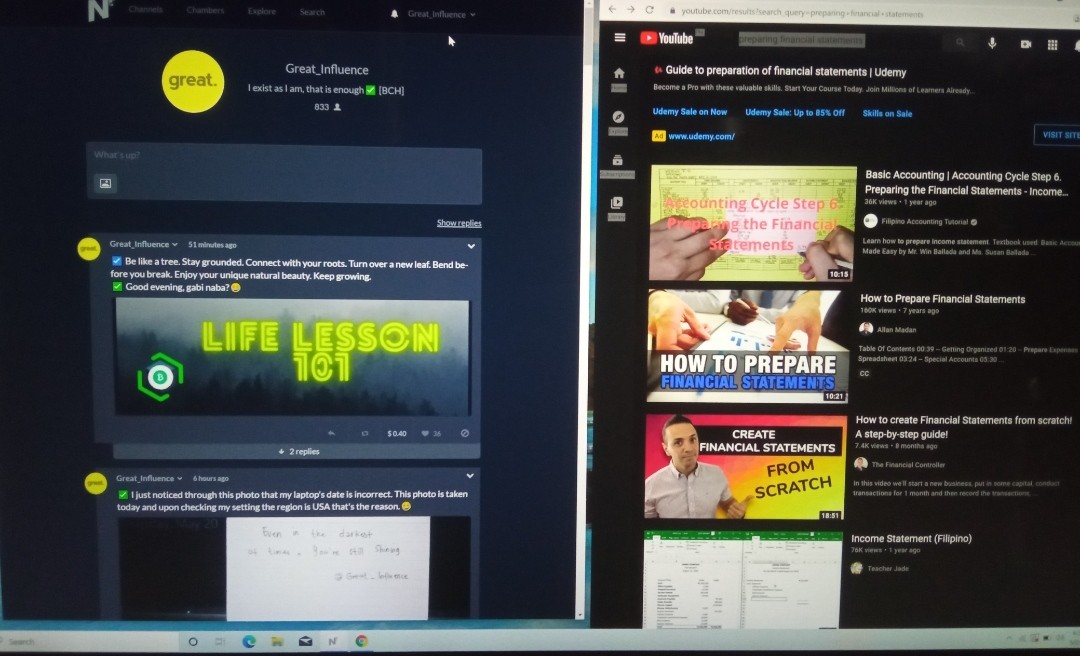Open YouTube Subscriptions in sidebar
This screenshot has height=656, width=1080.
pyautogui.click(x=617, y=165)
